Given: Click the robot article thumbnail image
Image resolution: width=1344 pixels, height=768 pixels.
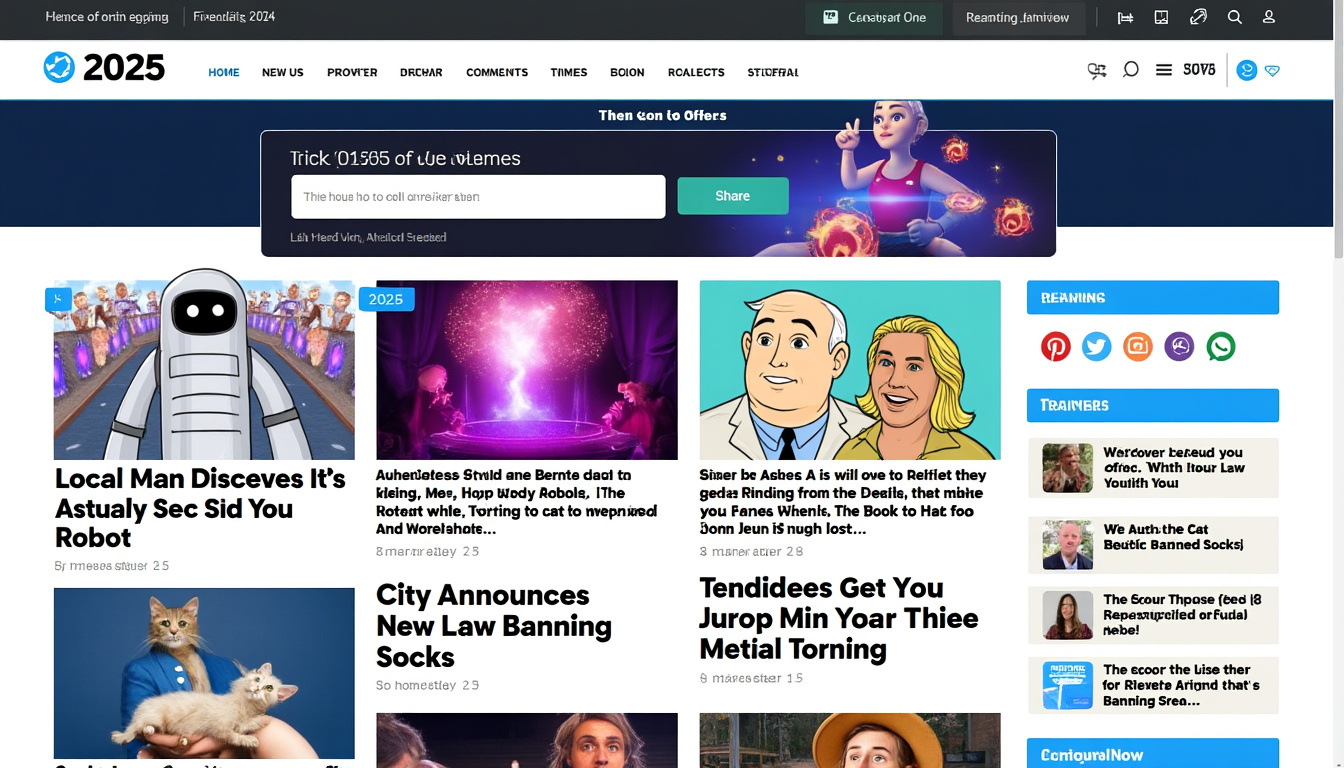Looking at the screenshot, I should coord(204,368).
